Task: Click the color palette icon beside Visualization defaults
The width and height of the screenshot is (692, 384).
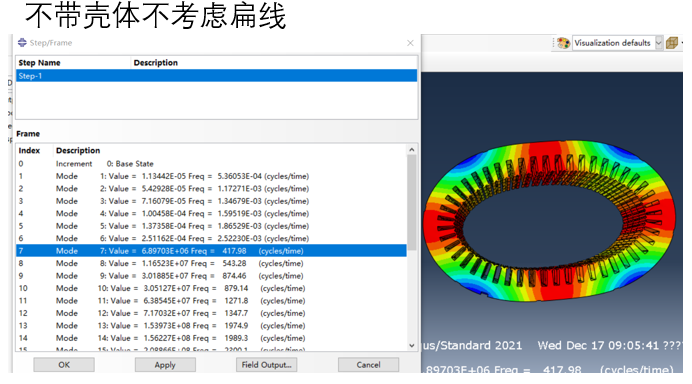Action: [x=563, y=43]
